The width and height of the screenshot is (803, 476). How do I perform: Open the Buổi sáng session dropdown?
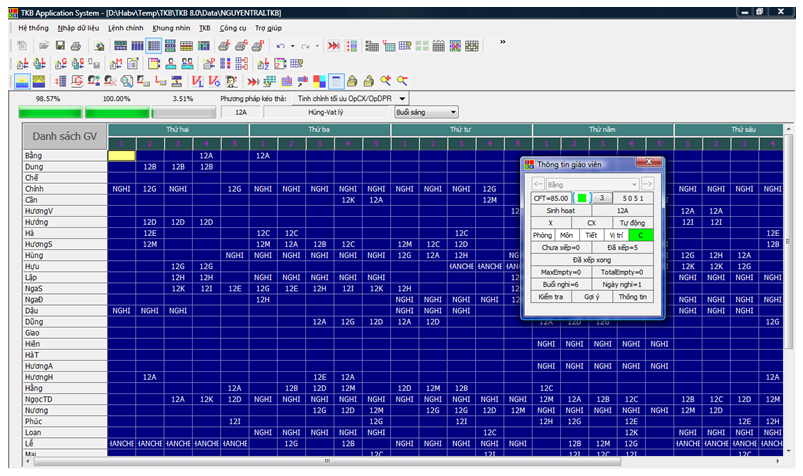426,112
